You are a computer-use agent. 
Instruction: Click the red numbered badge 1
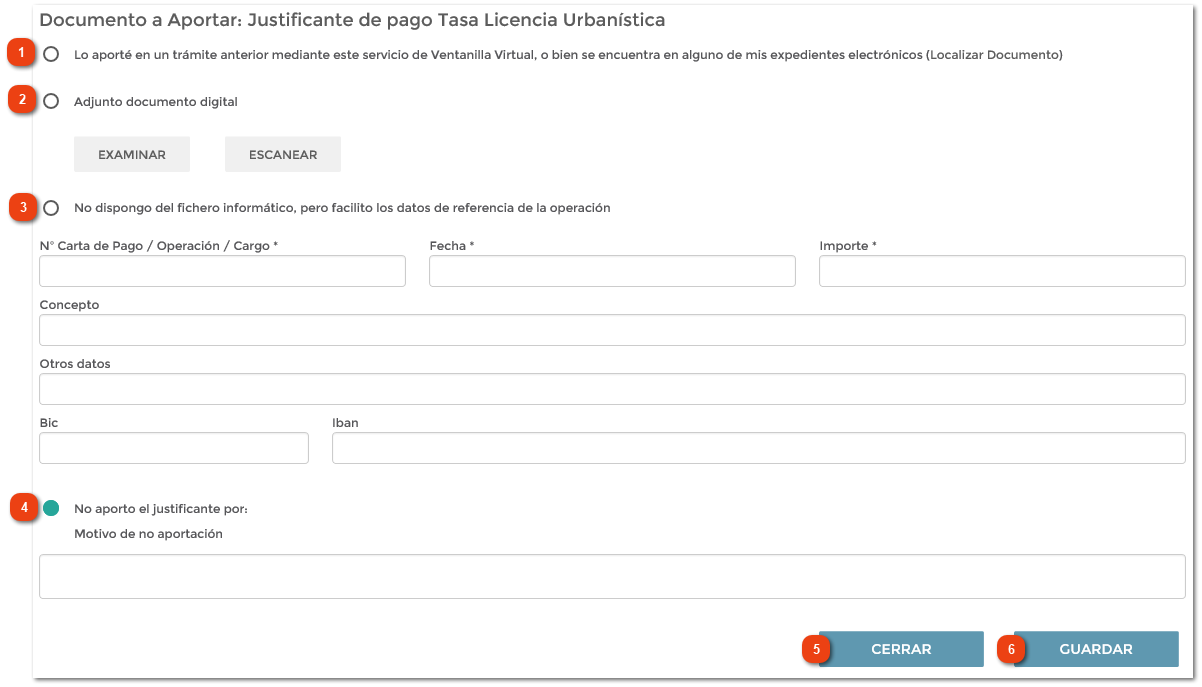coord(19,51)
